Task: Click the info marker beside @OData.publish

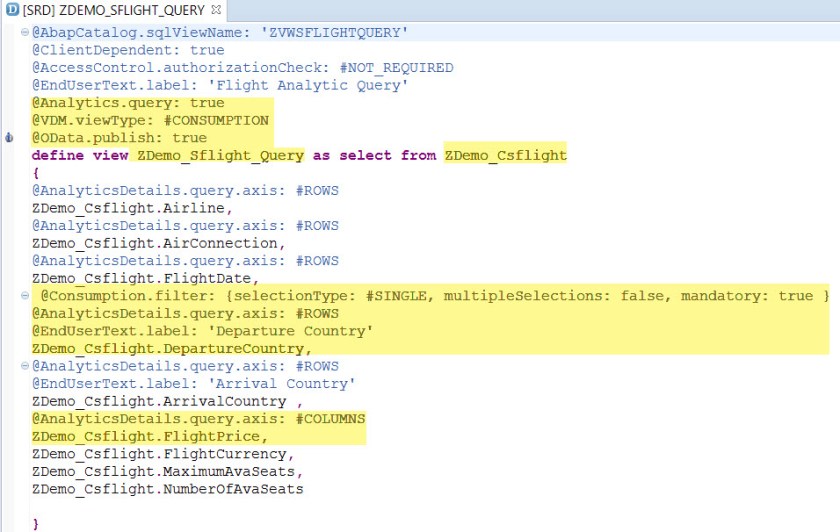Action: pos(9,138)
